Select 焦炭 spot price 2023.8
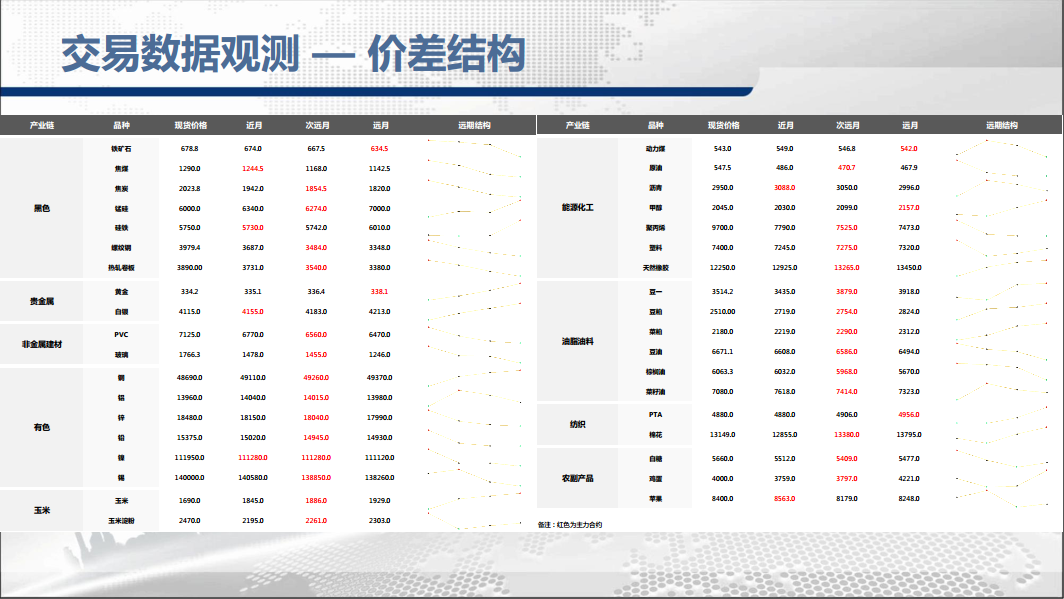Image resolution: width=1064 pixels, height=599 pixels. [x=190, y=189]
